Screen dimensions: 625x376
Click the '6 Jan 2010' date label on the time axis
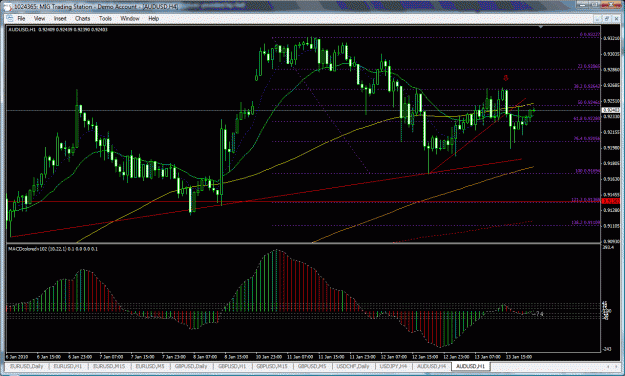(17, 357)
